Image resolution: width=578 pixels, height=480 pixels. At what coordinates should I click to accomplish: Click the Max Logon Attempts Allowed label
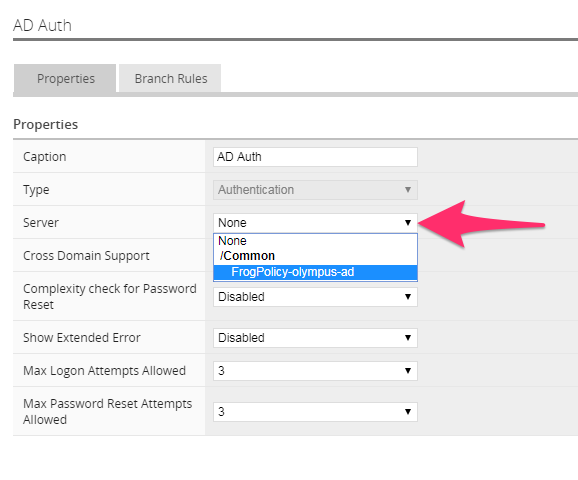pyautogui.click(x=104, y=371)
